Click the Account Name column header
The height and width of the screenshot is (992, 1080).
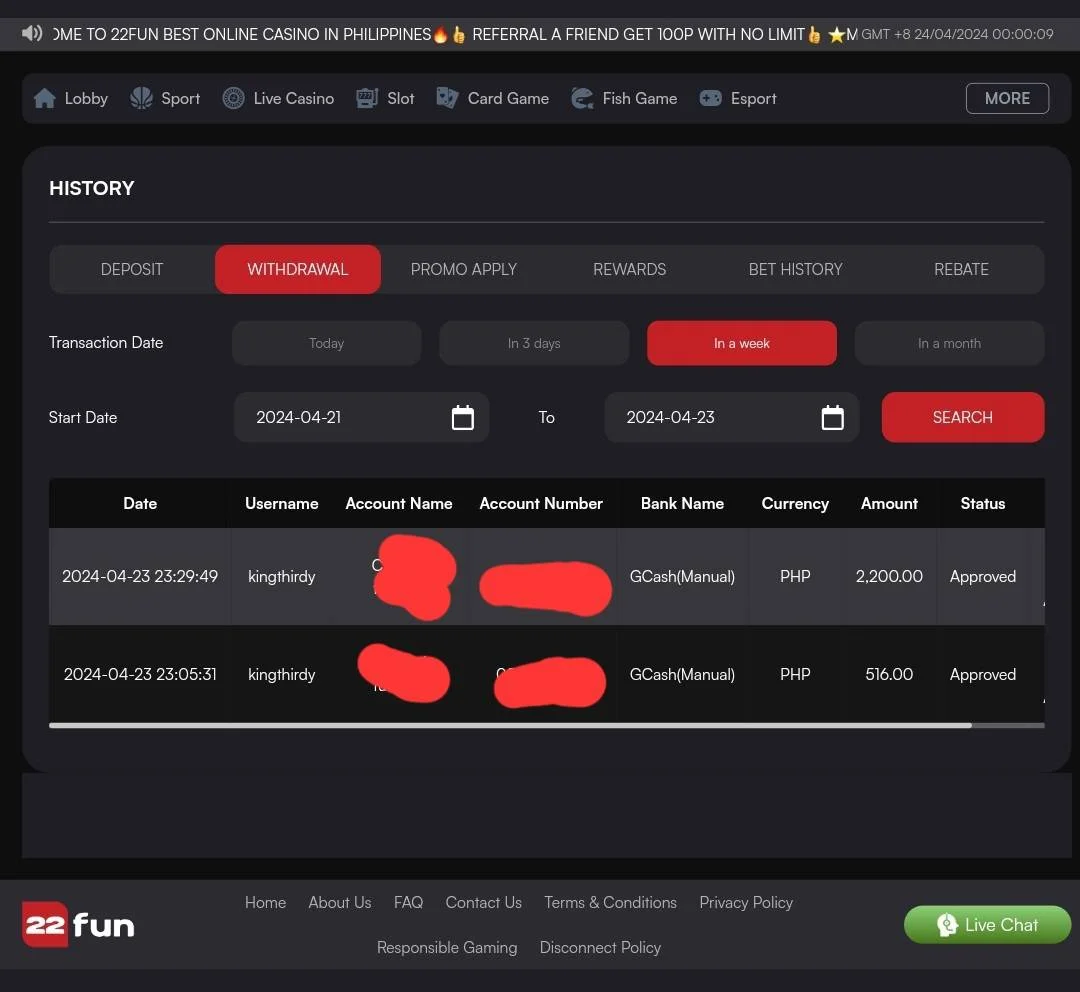point(399,504)
